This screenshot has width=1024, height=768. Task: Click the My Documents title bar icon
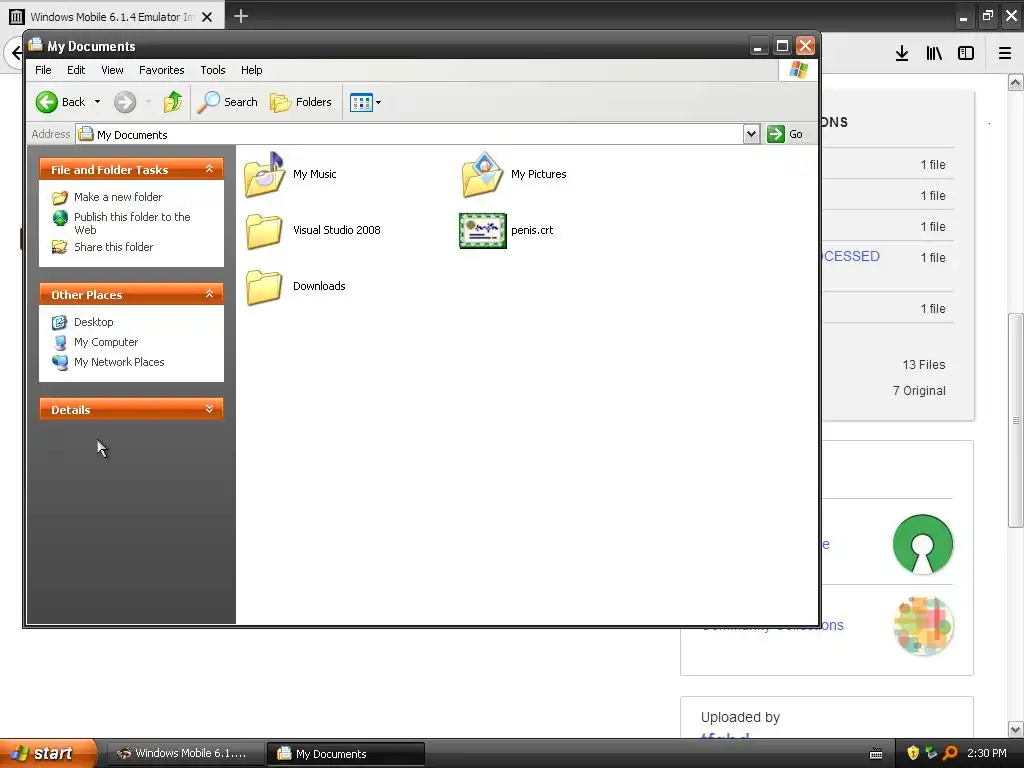(x=35, y=45)
